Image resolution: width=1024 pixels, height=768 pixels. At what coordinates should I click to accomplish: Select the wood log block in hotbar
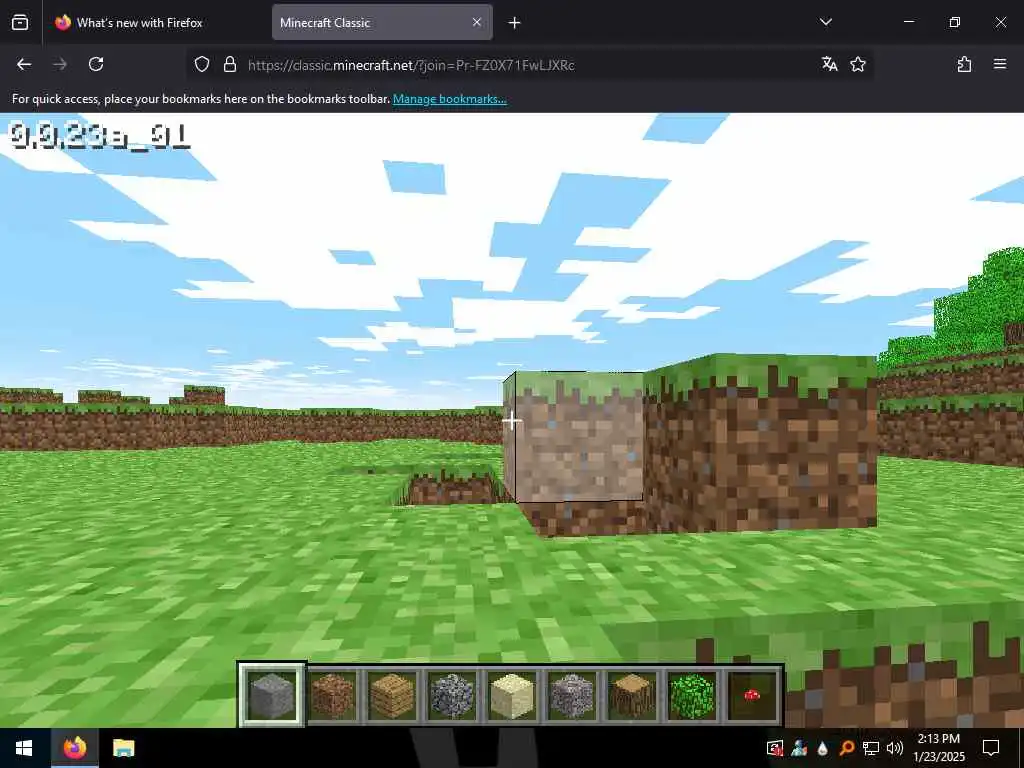(x=632, y=696)
